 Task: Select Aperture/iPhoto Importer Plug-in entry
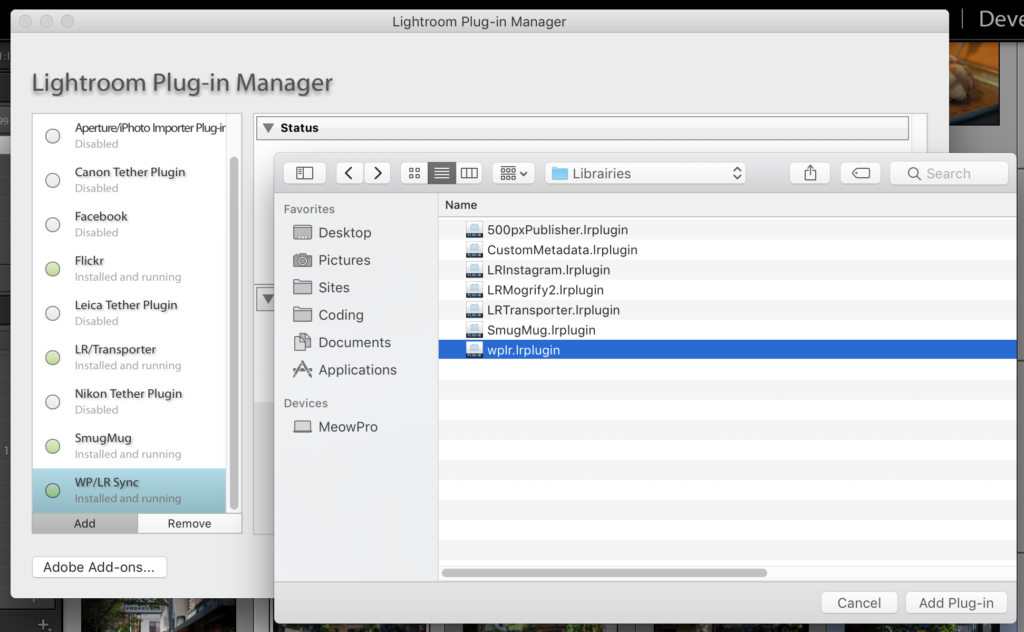point(129,136)
